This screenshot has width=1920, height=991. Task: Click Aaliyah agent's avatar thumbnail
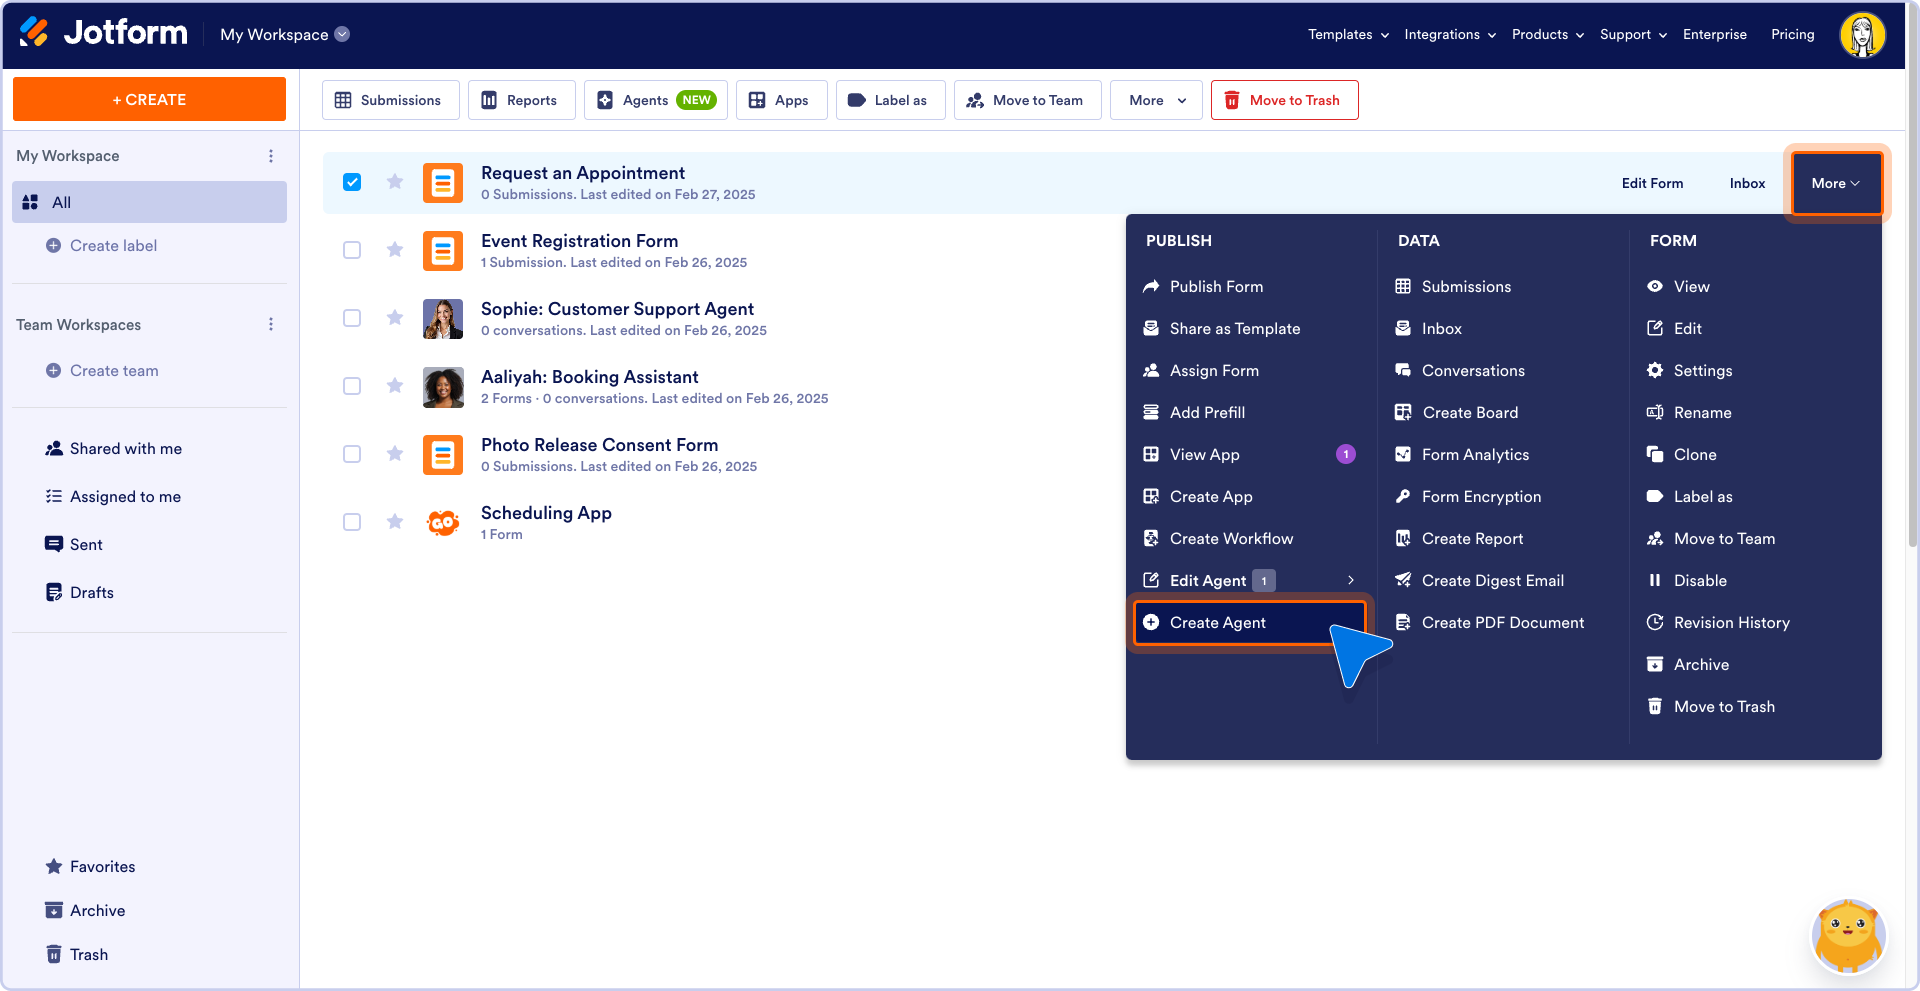pyautogui.click(x=443, y=387)
